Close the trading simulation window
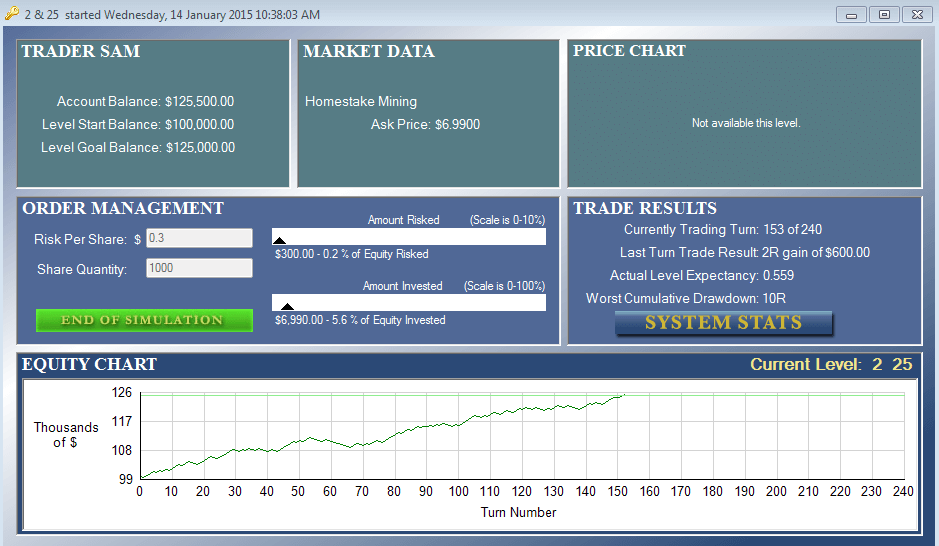939x546 pixels. (916, 15)
